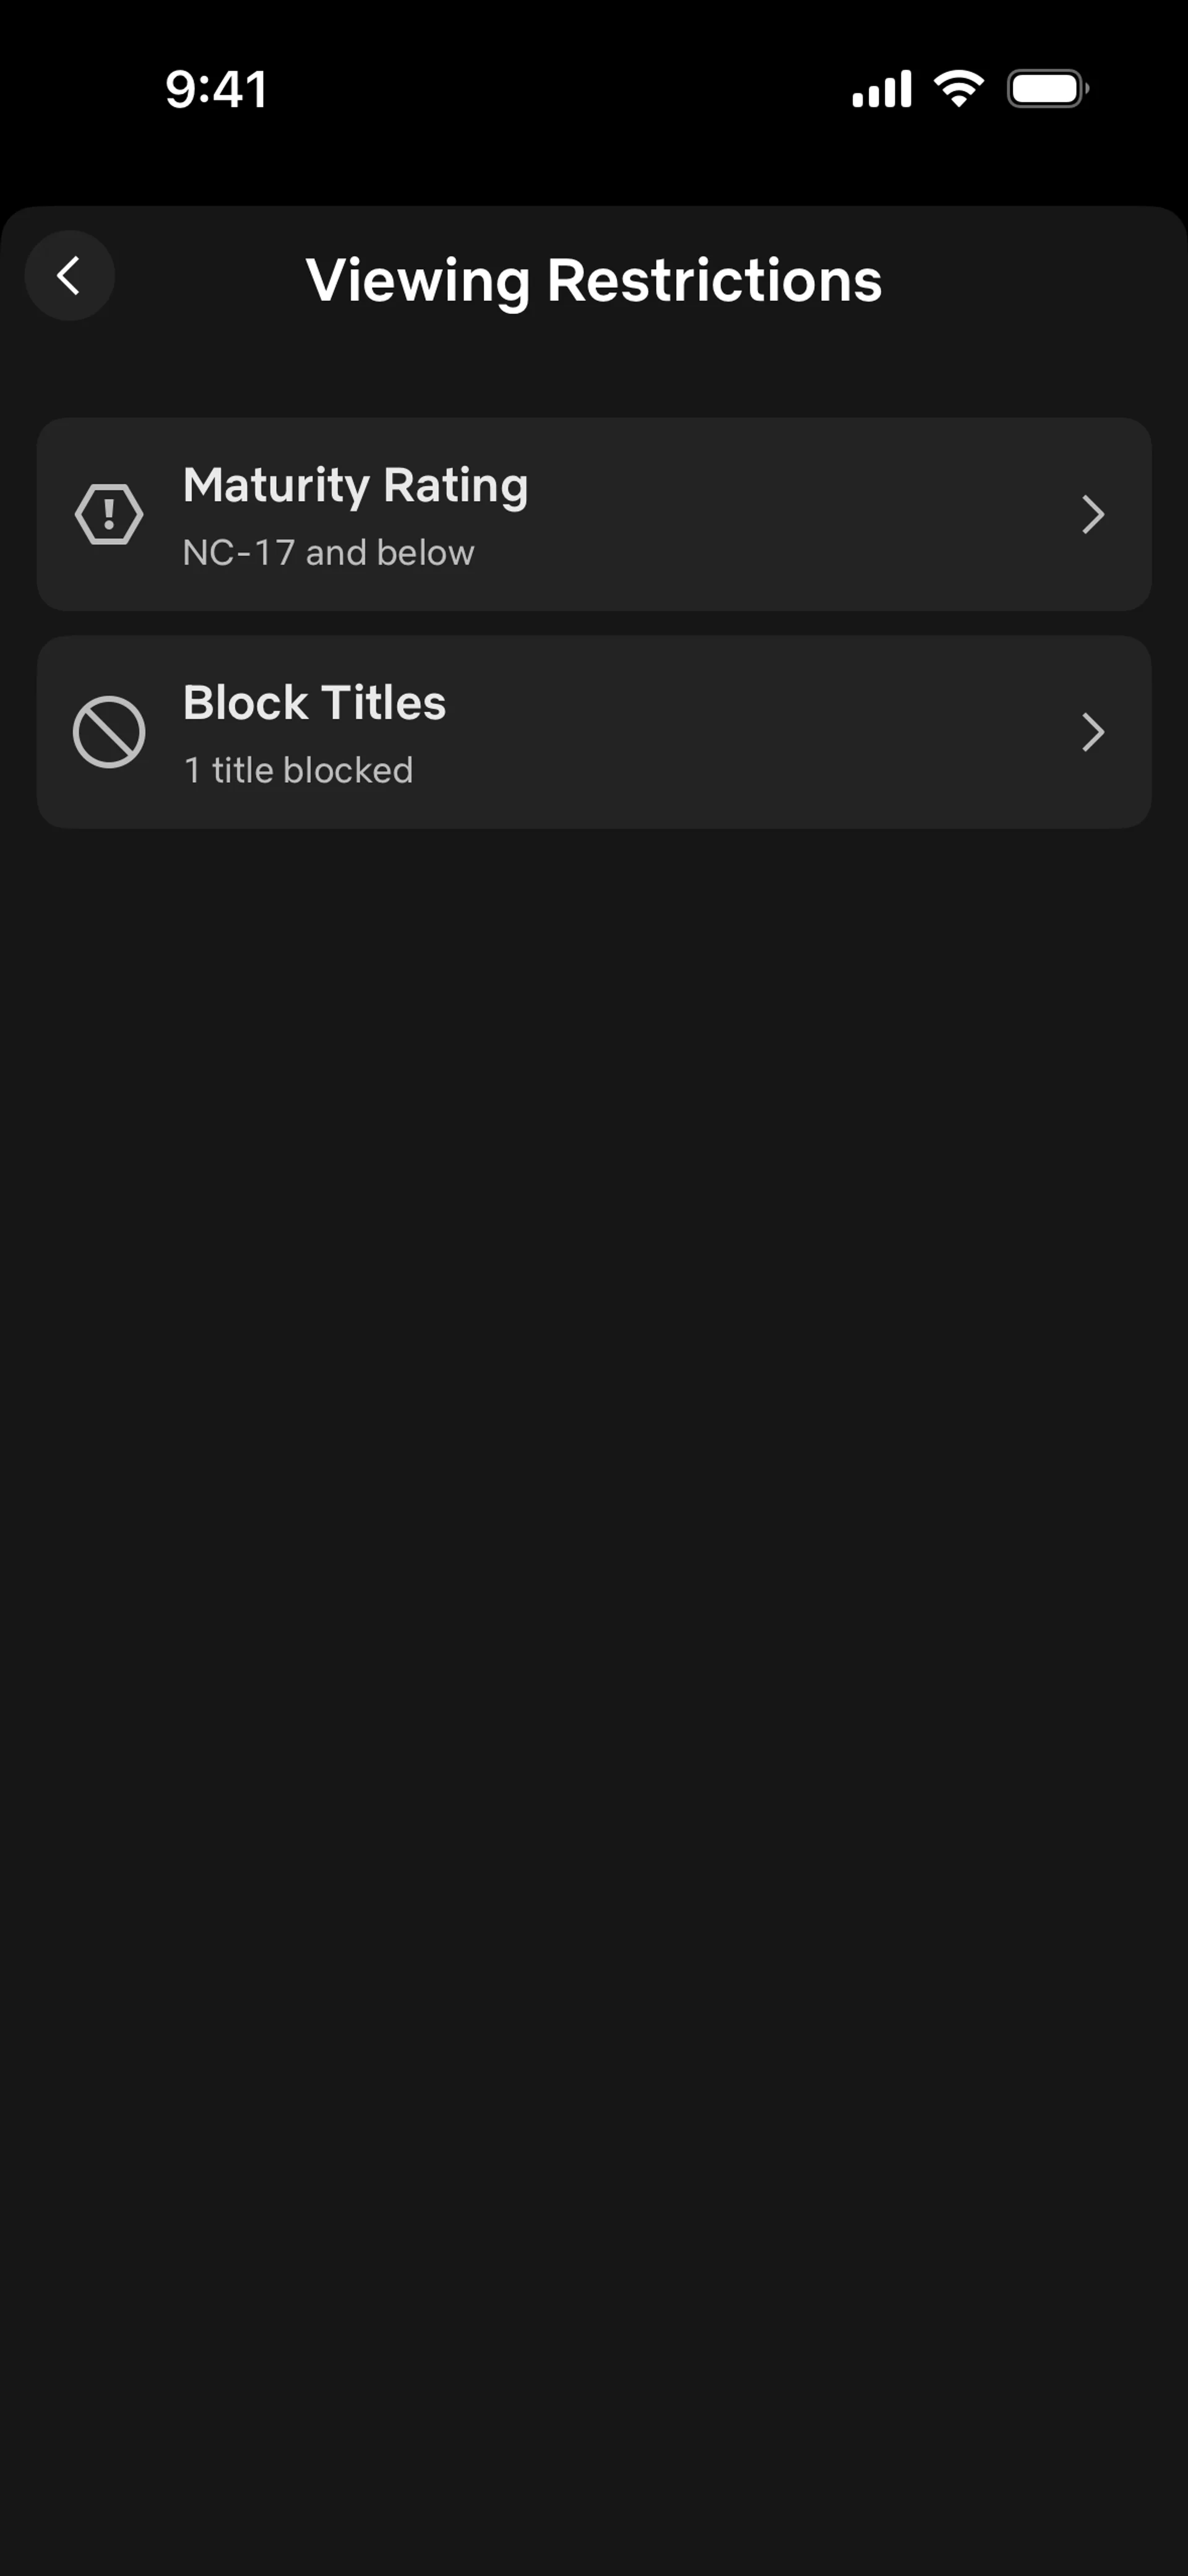
Task: Tap the word "Restrictions" in the header
Action: pos(714,280)
